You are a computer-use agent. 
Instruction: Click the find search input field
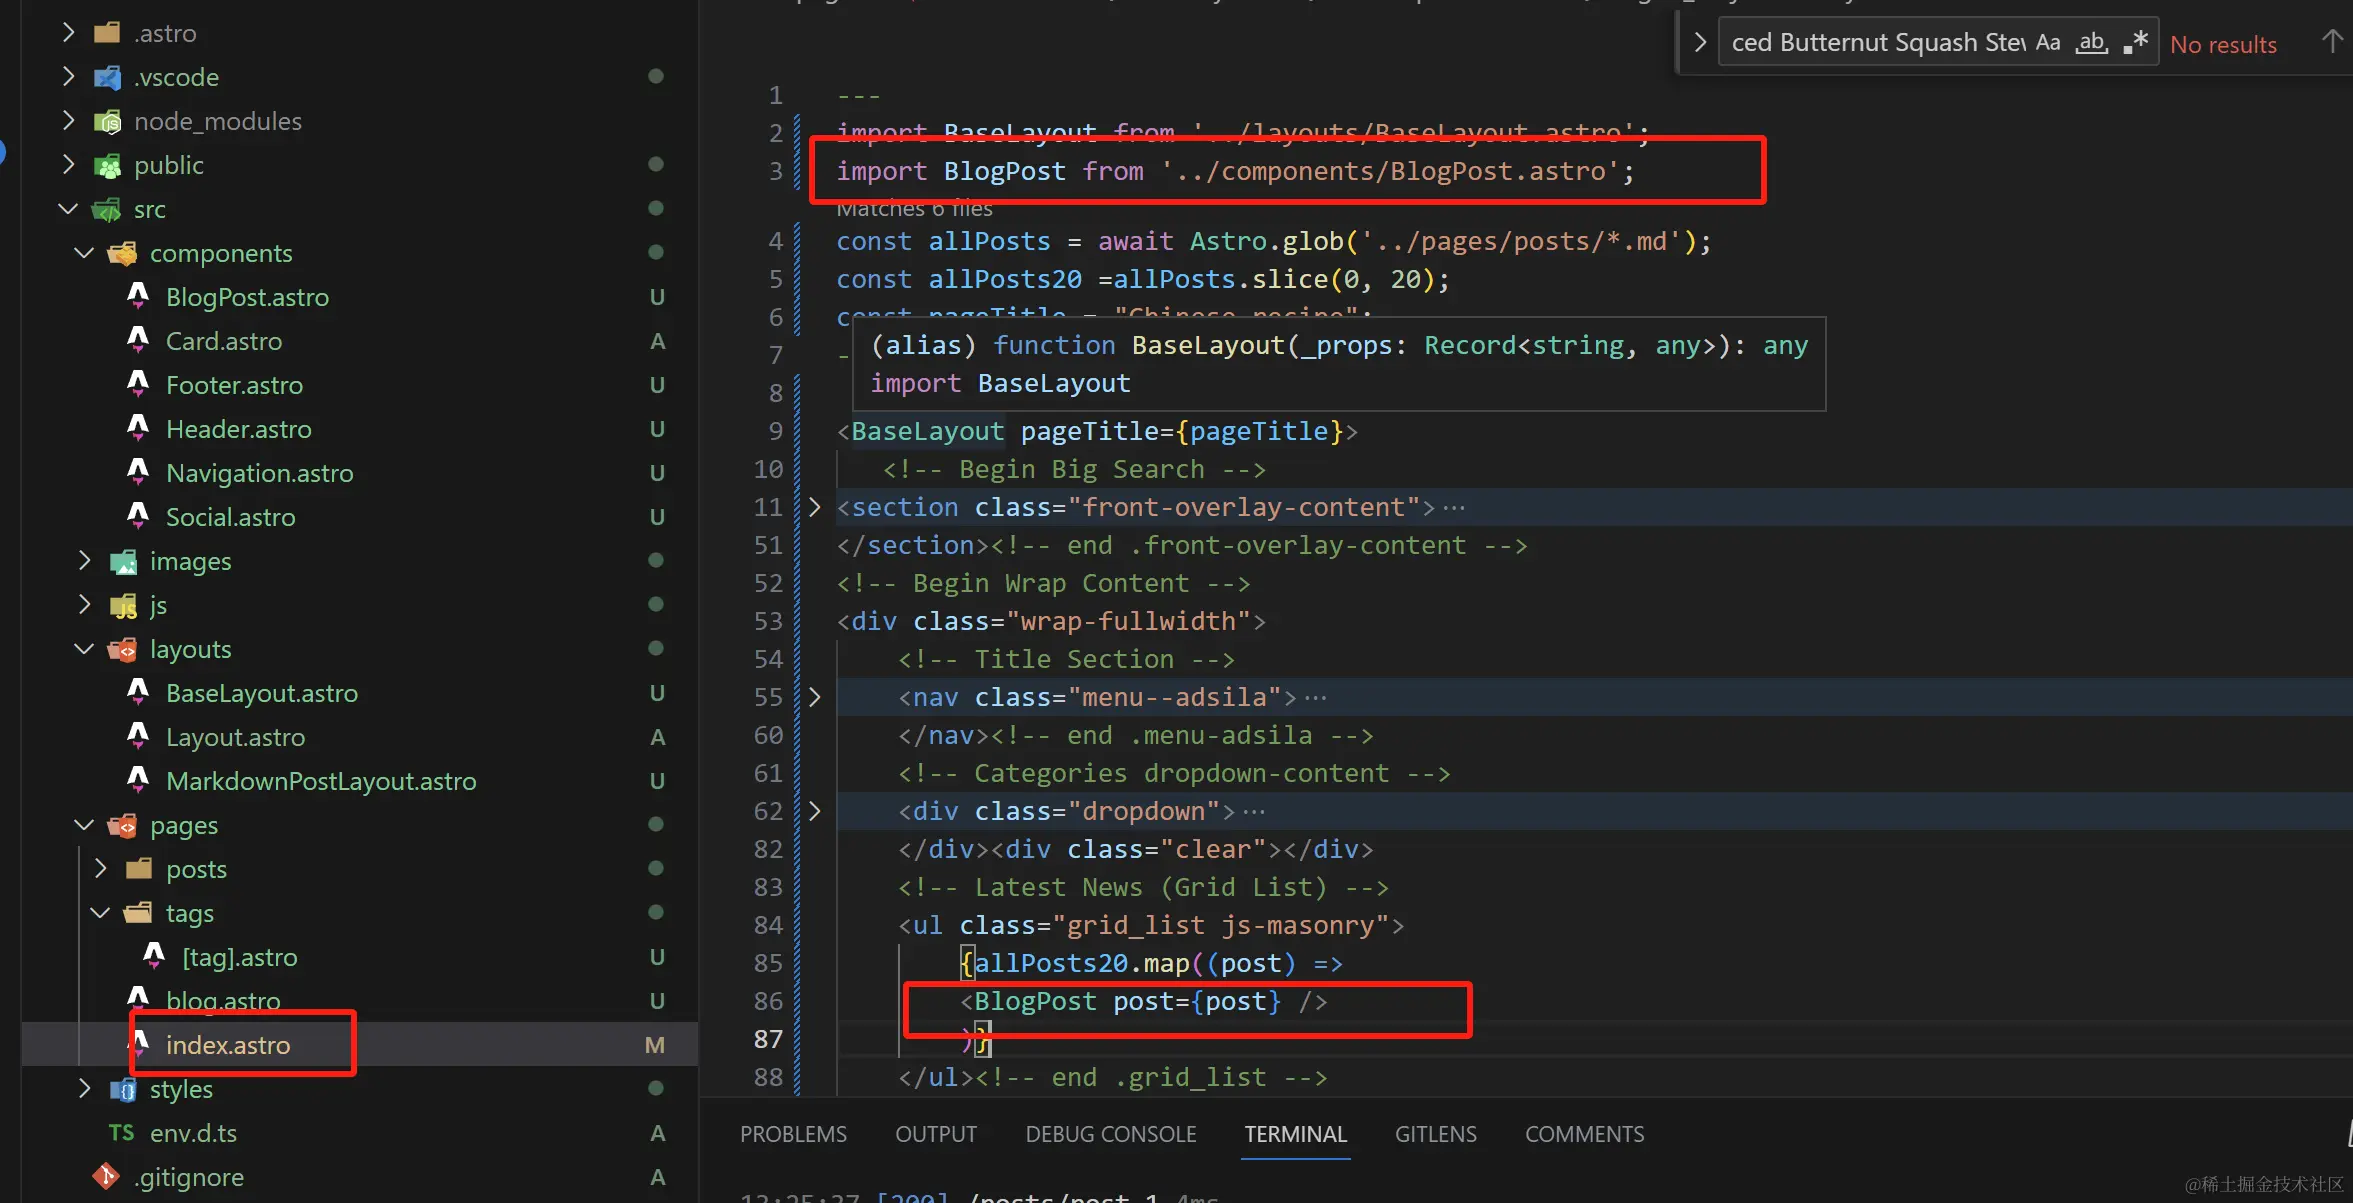click(x=1875, y=43)
